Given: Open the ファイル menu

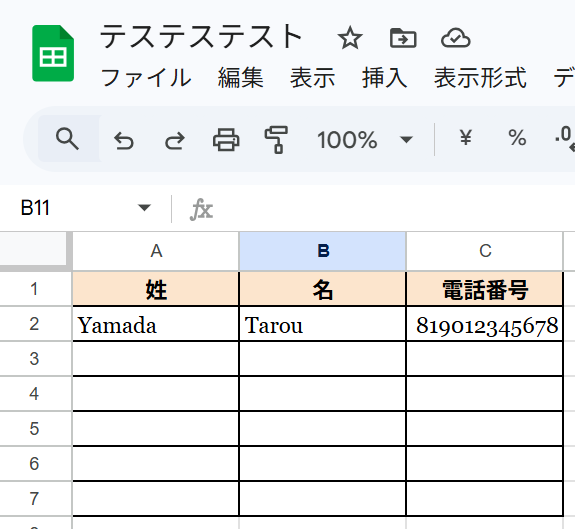Looking at the screenshot, I should 146,78.
